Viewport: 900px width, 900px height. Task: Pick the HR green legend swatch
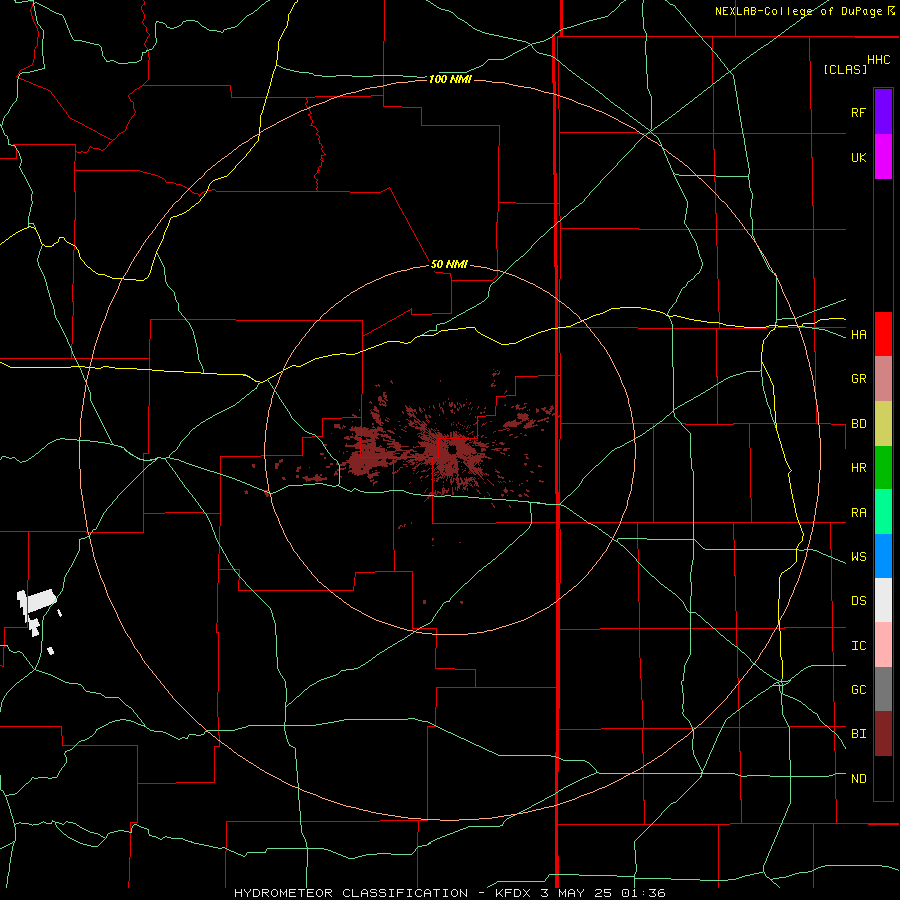tap(883, 468)
